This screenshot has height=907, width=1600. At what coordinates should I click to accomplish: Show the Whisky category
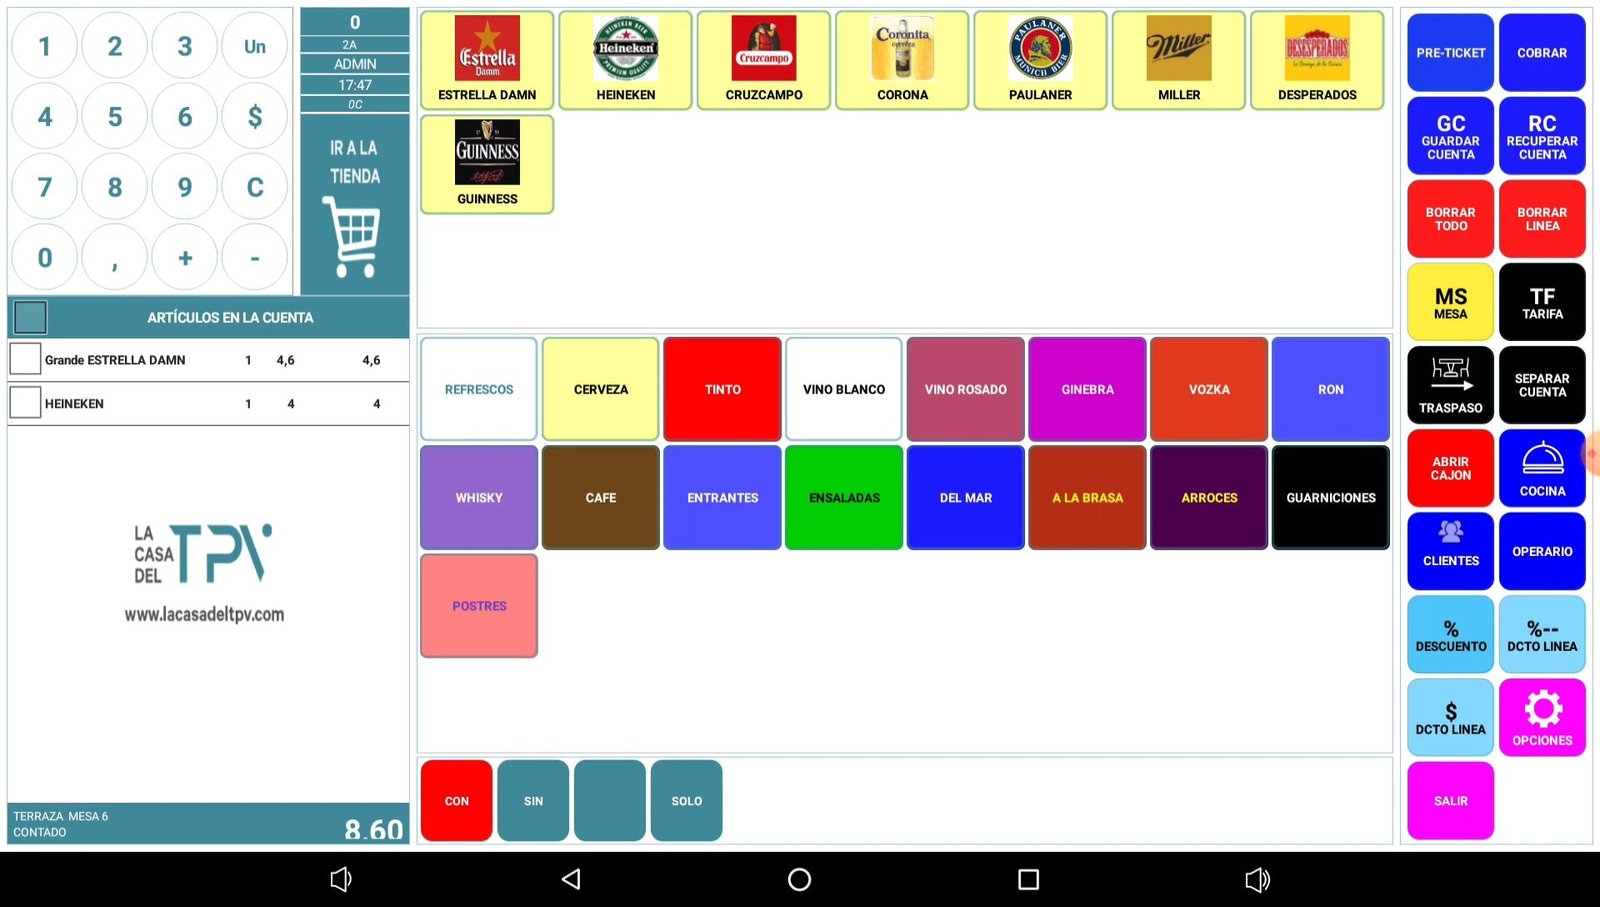click(x=479, y=497)
